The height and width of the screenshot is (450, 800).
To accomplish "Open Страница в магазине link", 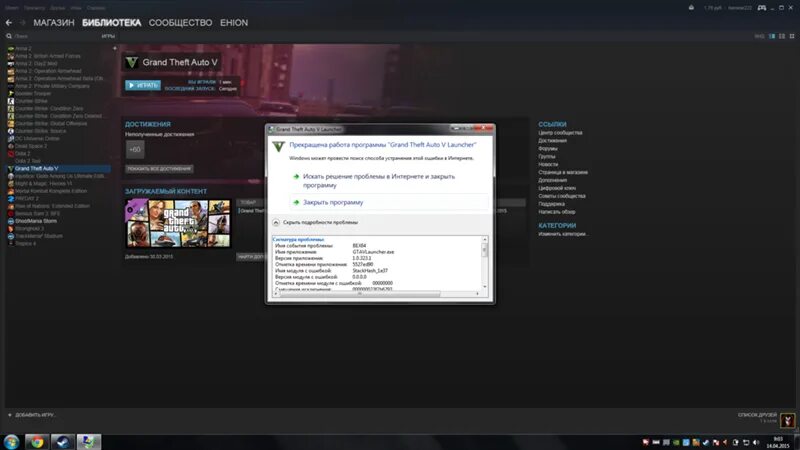I will click(563, 172).
